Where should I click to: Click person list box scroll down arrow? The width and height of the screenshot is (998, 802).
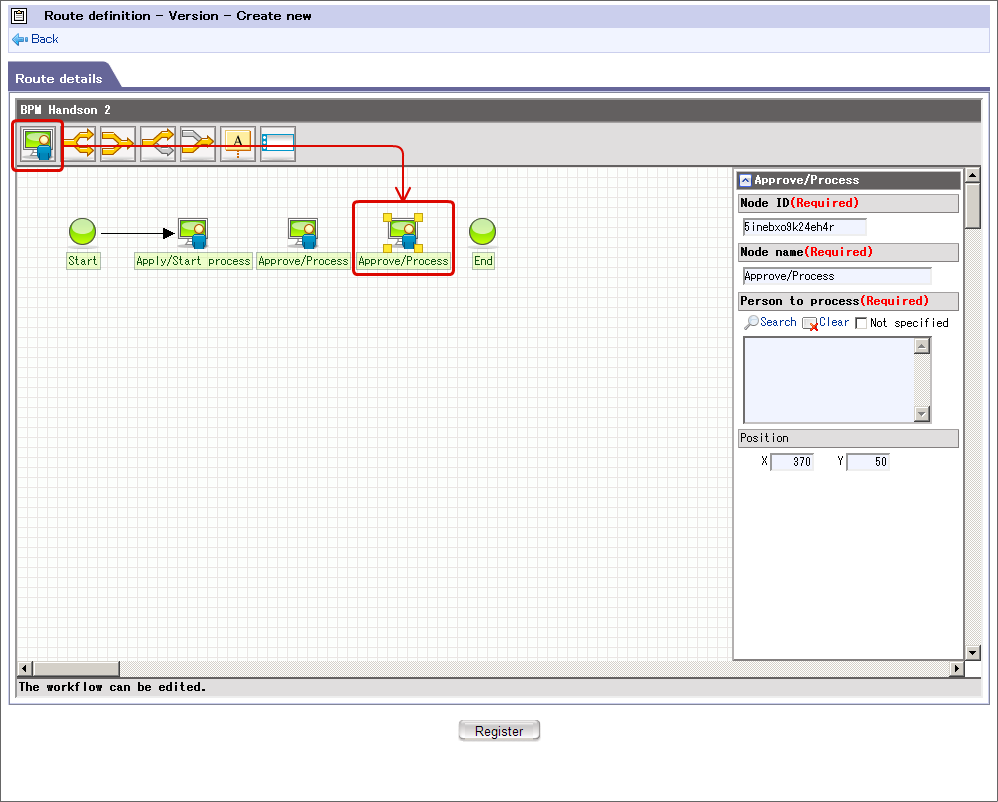click(x=922, y=414)
